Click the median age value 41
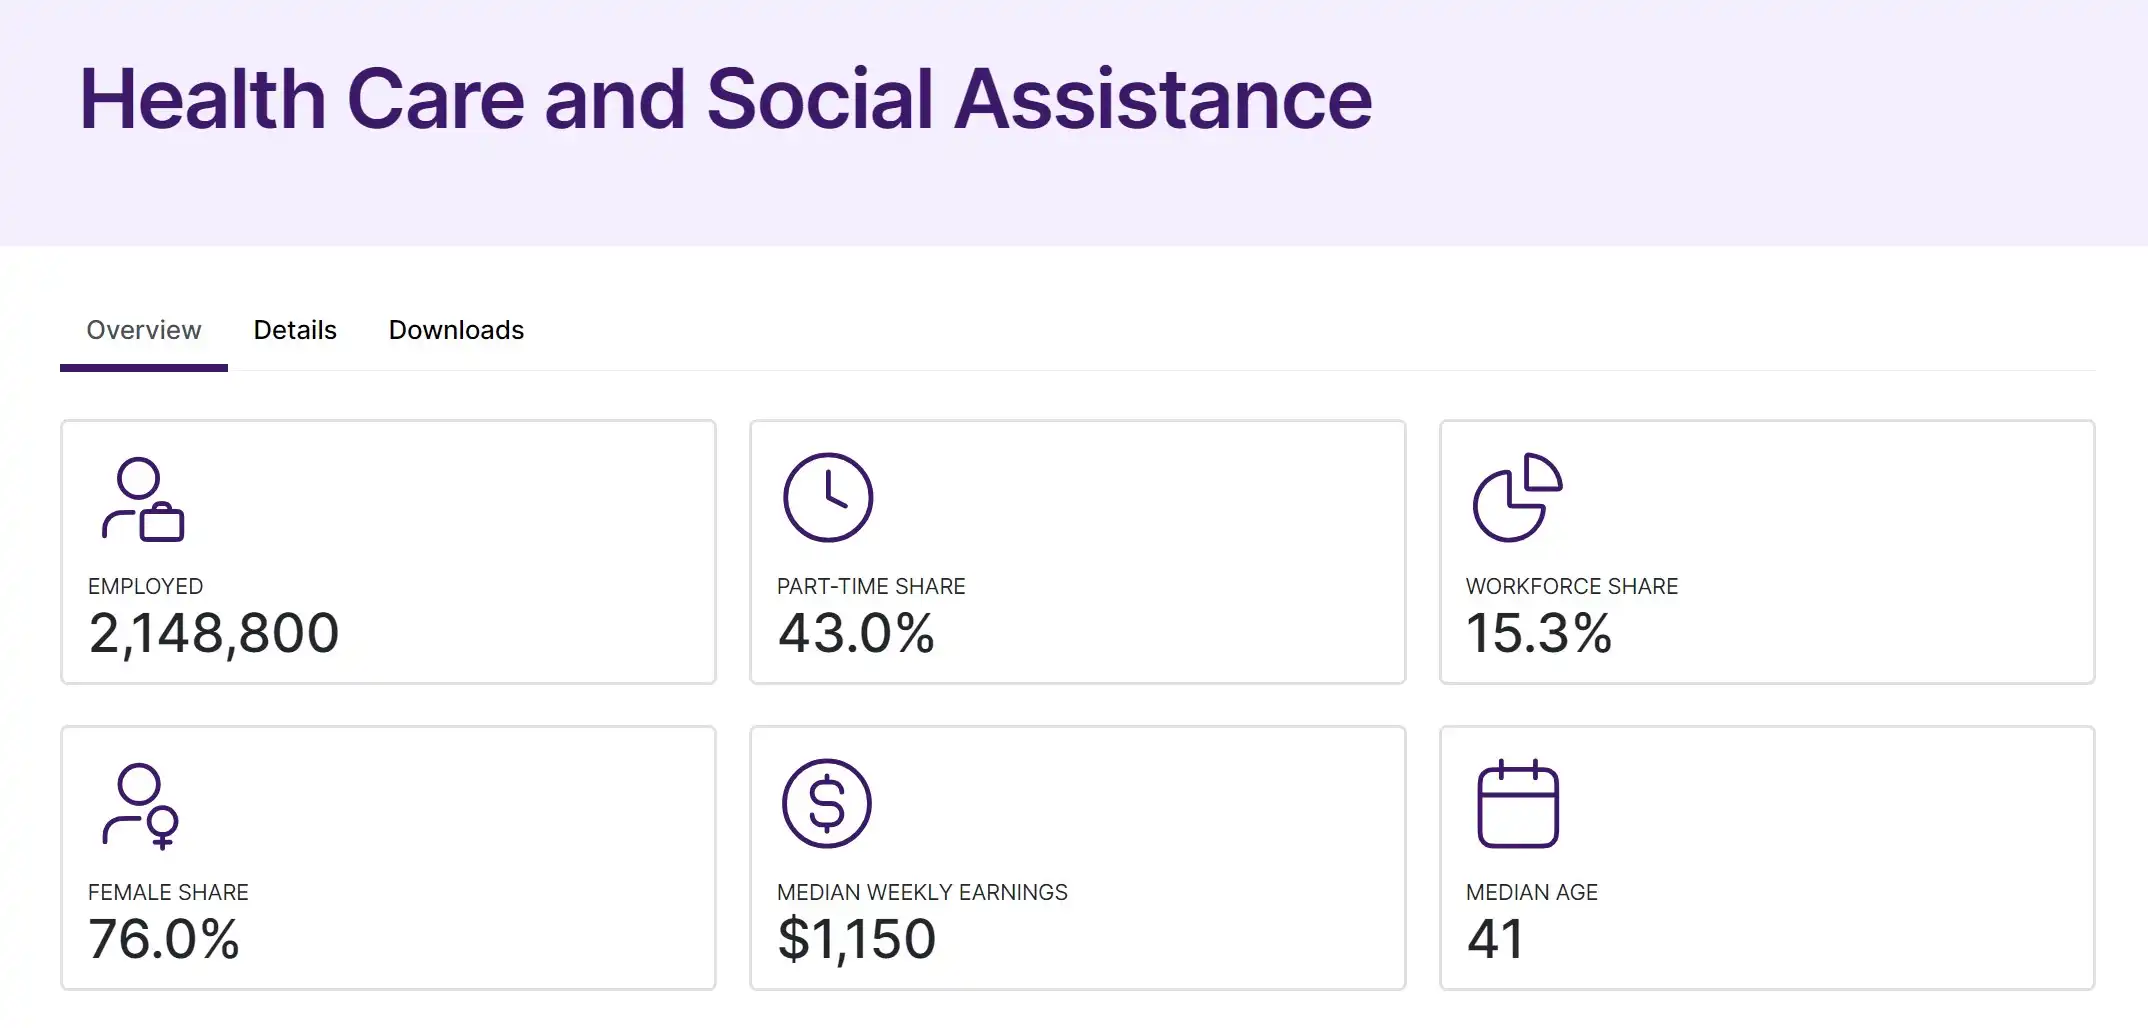The image size is (2148, 1028). [x=1495, y=940]
